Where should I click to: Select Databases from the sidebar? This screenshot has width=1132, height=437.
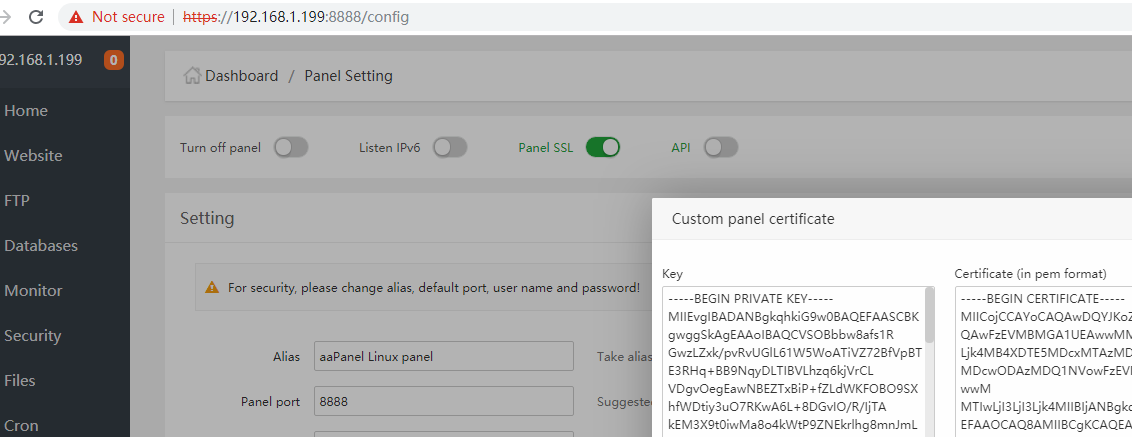pos(41,246)
